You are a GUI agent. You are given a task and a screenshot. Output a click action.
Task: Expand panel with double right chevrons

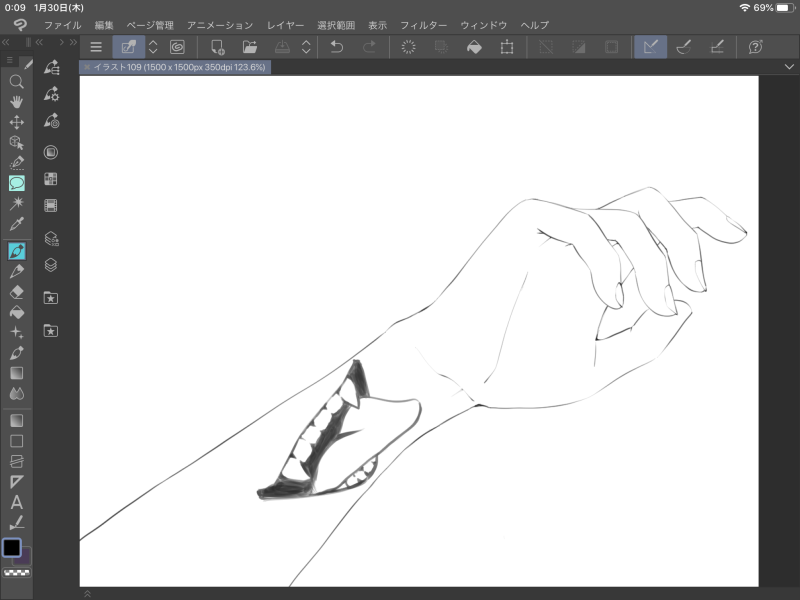pos(73,42)
